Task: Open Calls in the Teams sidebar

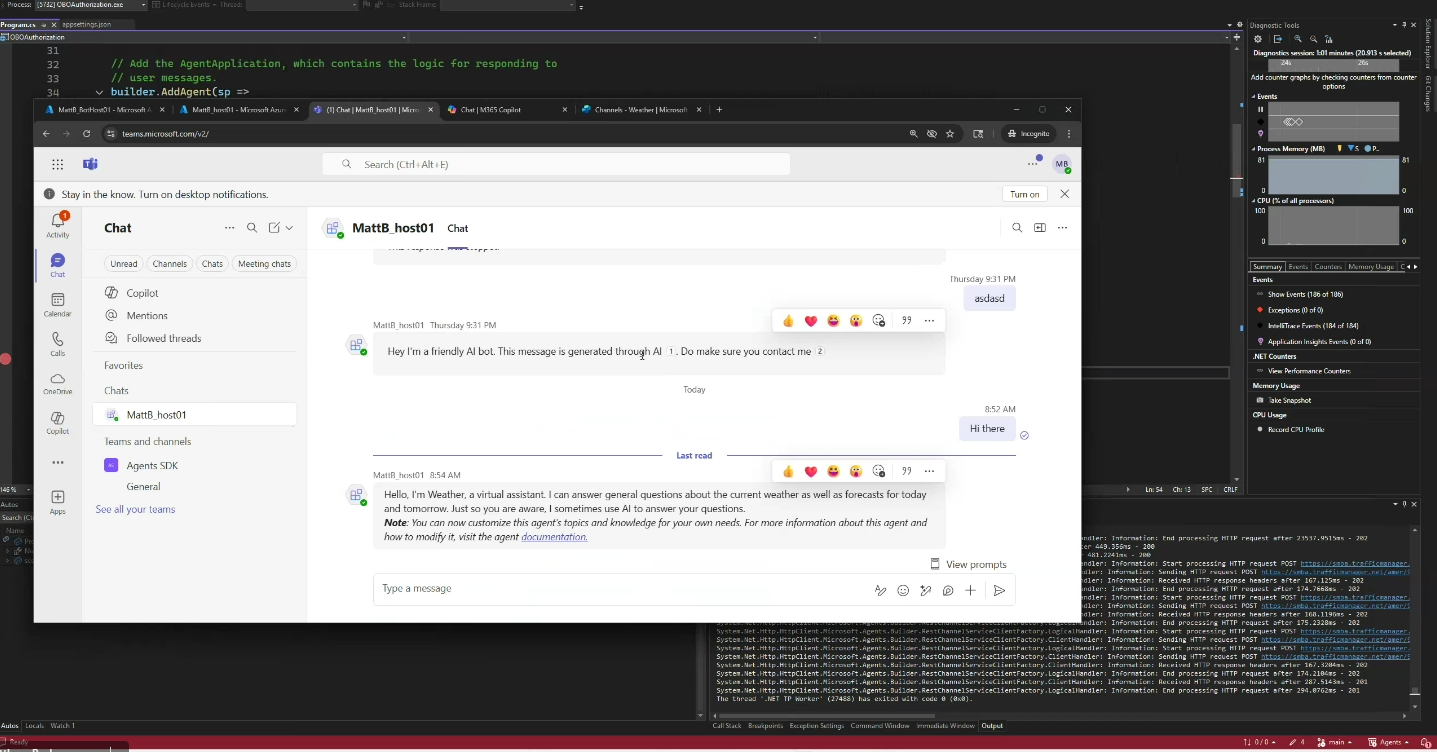Action: pyautogui.click(x=58, y=344)
